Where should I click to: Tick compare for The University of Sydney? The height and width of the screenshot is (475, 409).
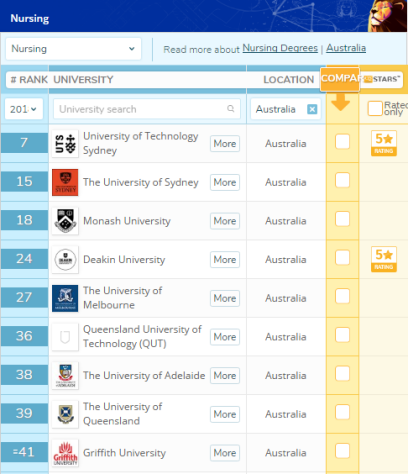coord(342,180)
